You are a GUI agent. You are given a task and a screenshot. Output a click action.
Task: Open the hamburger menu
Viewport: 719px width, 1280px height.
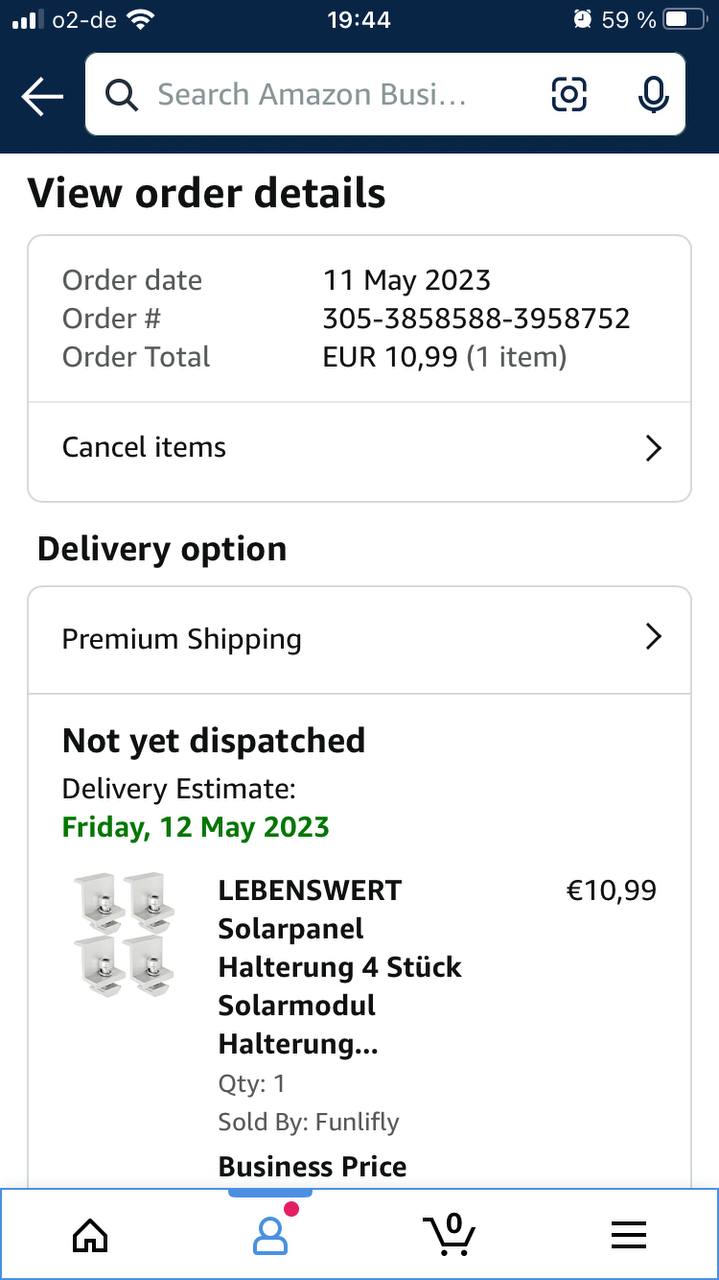(x=629, y=1236)
